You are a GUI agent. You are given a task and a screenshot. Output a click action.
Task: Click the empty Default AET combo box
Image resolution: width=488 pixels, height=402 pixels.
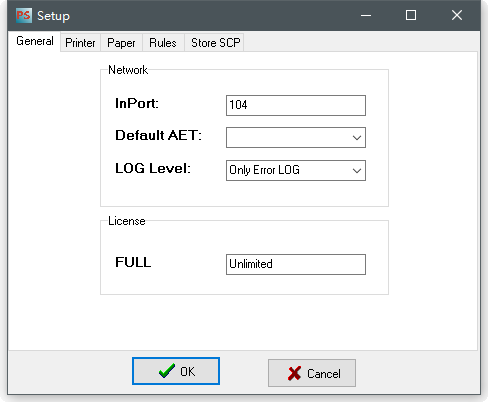click(296, 137)
